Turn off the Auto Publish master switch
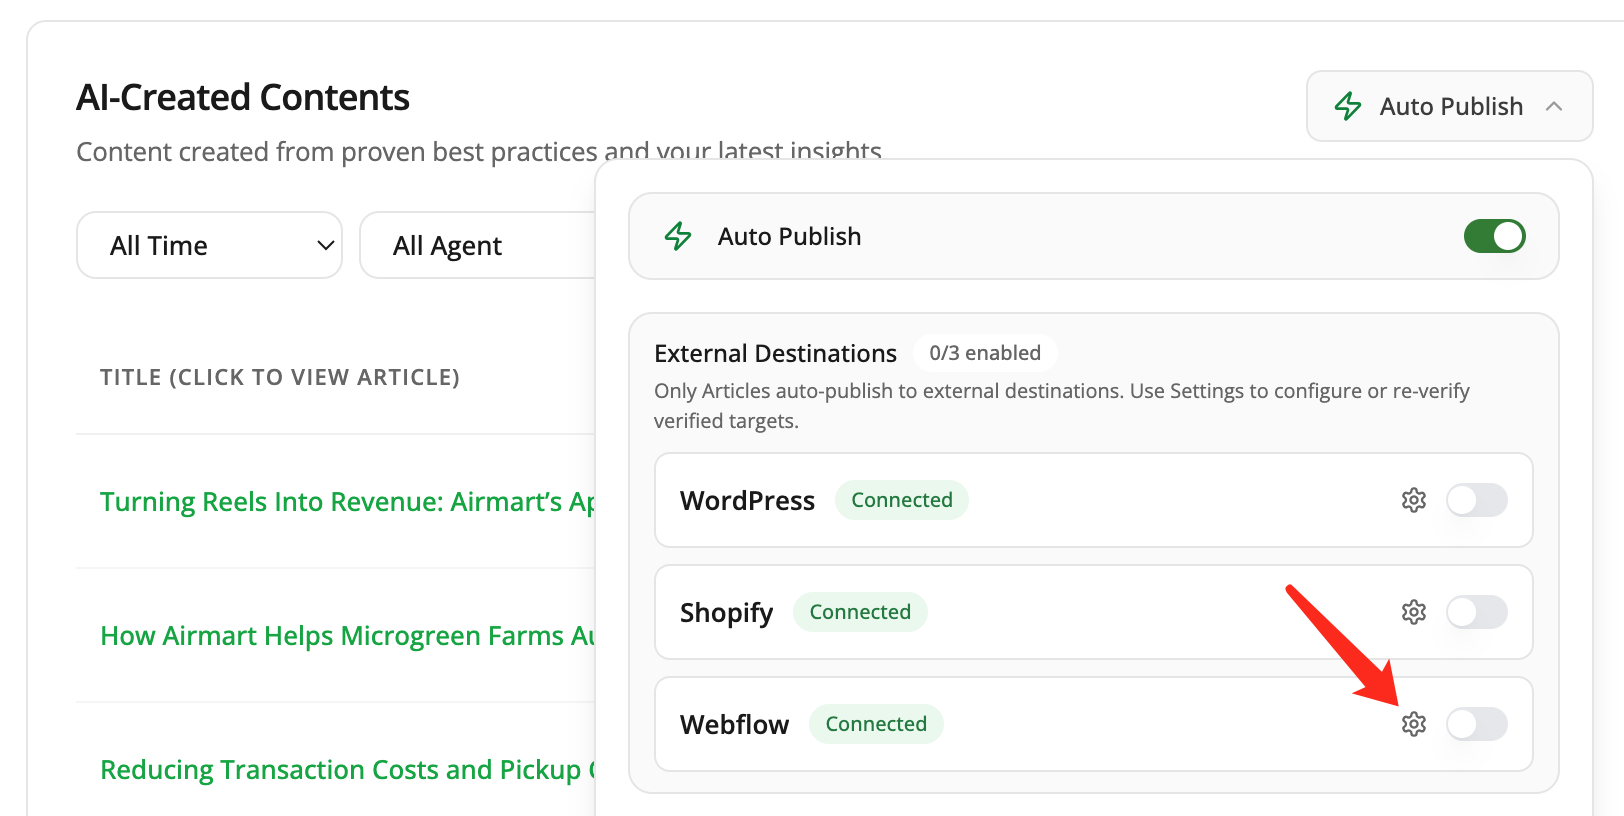1624x816 pixels. click(1494, 236)
